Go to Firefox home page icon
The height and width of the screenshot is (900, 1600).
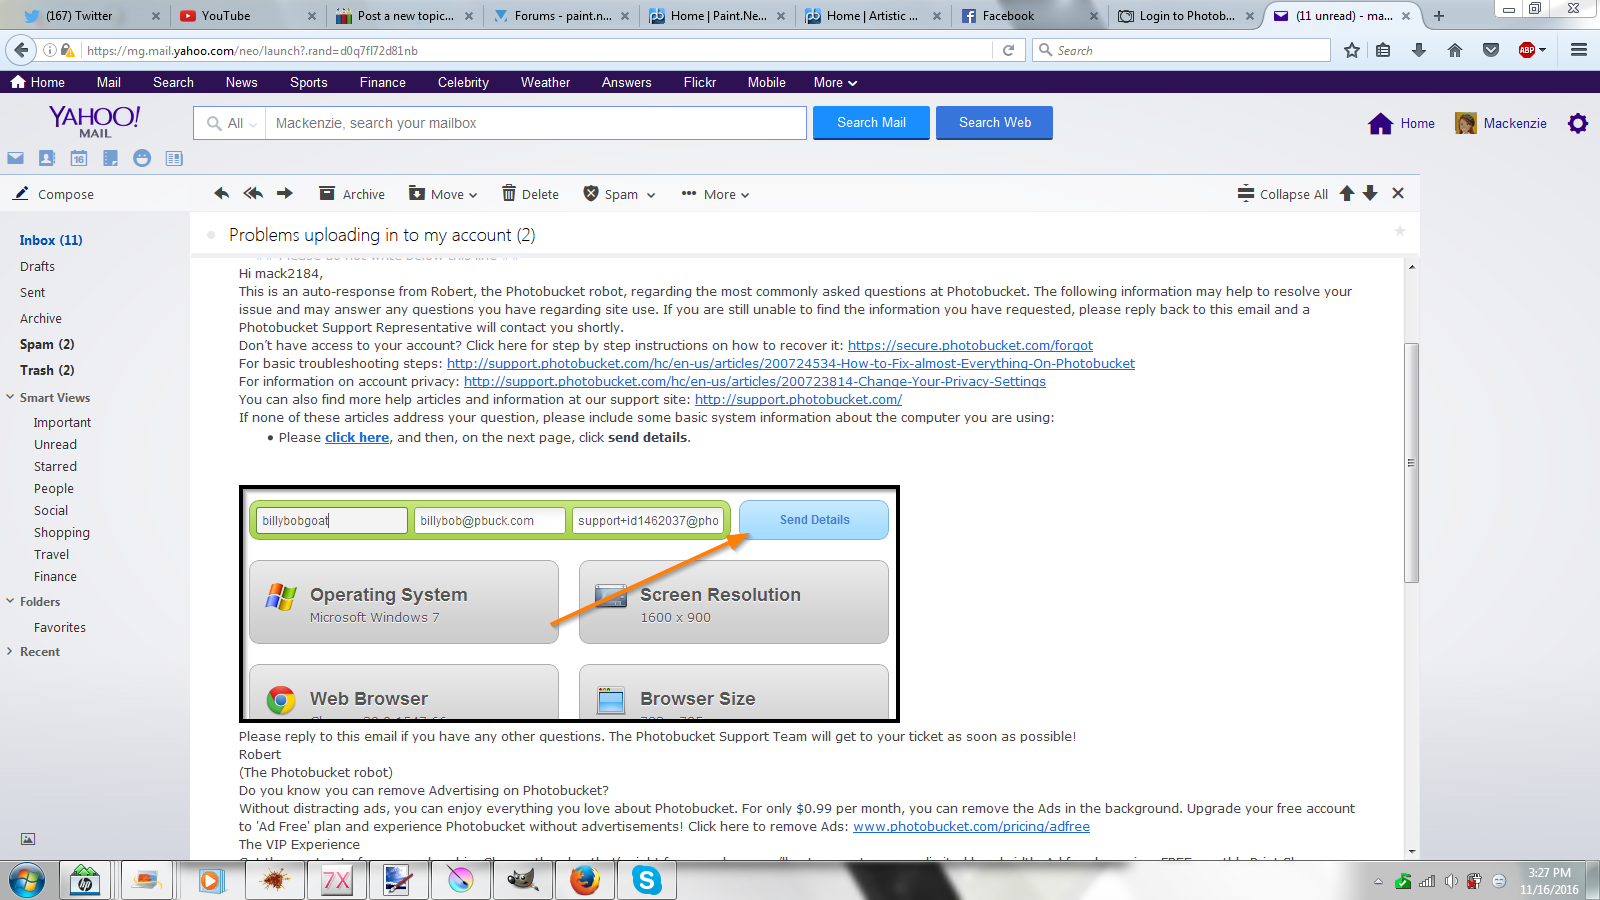(x=1455, y=50)
